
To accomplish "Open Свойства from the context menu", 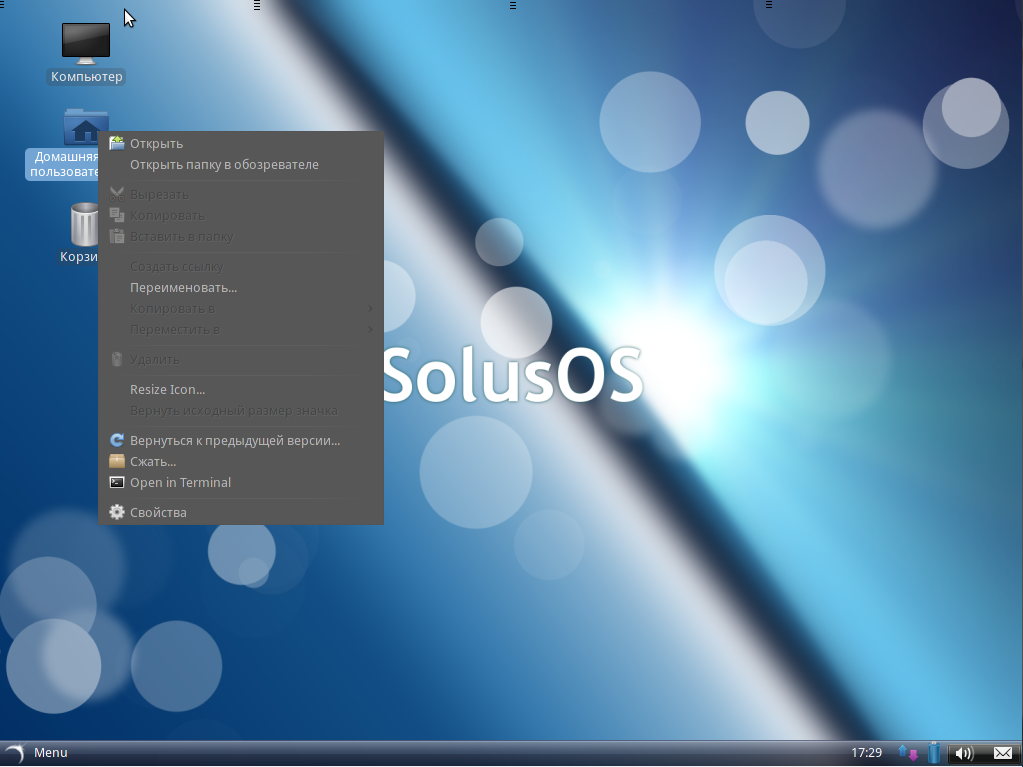I will click(241, 513).
